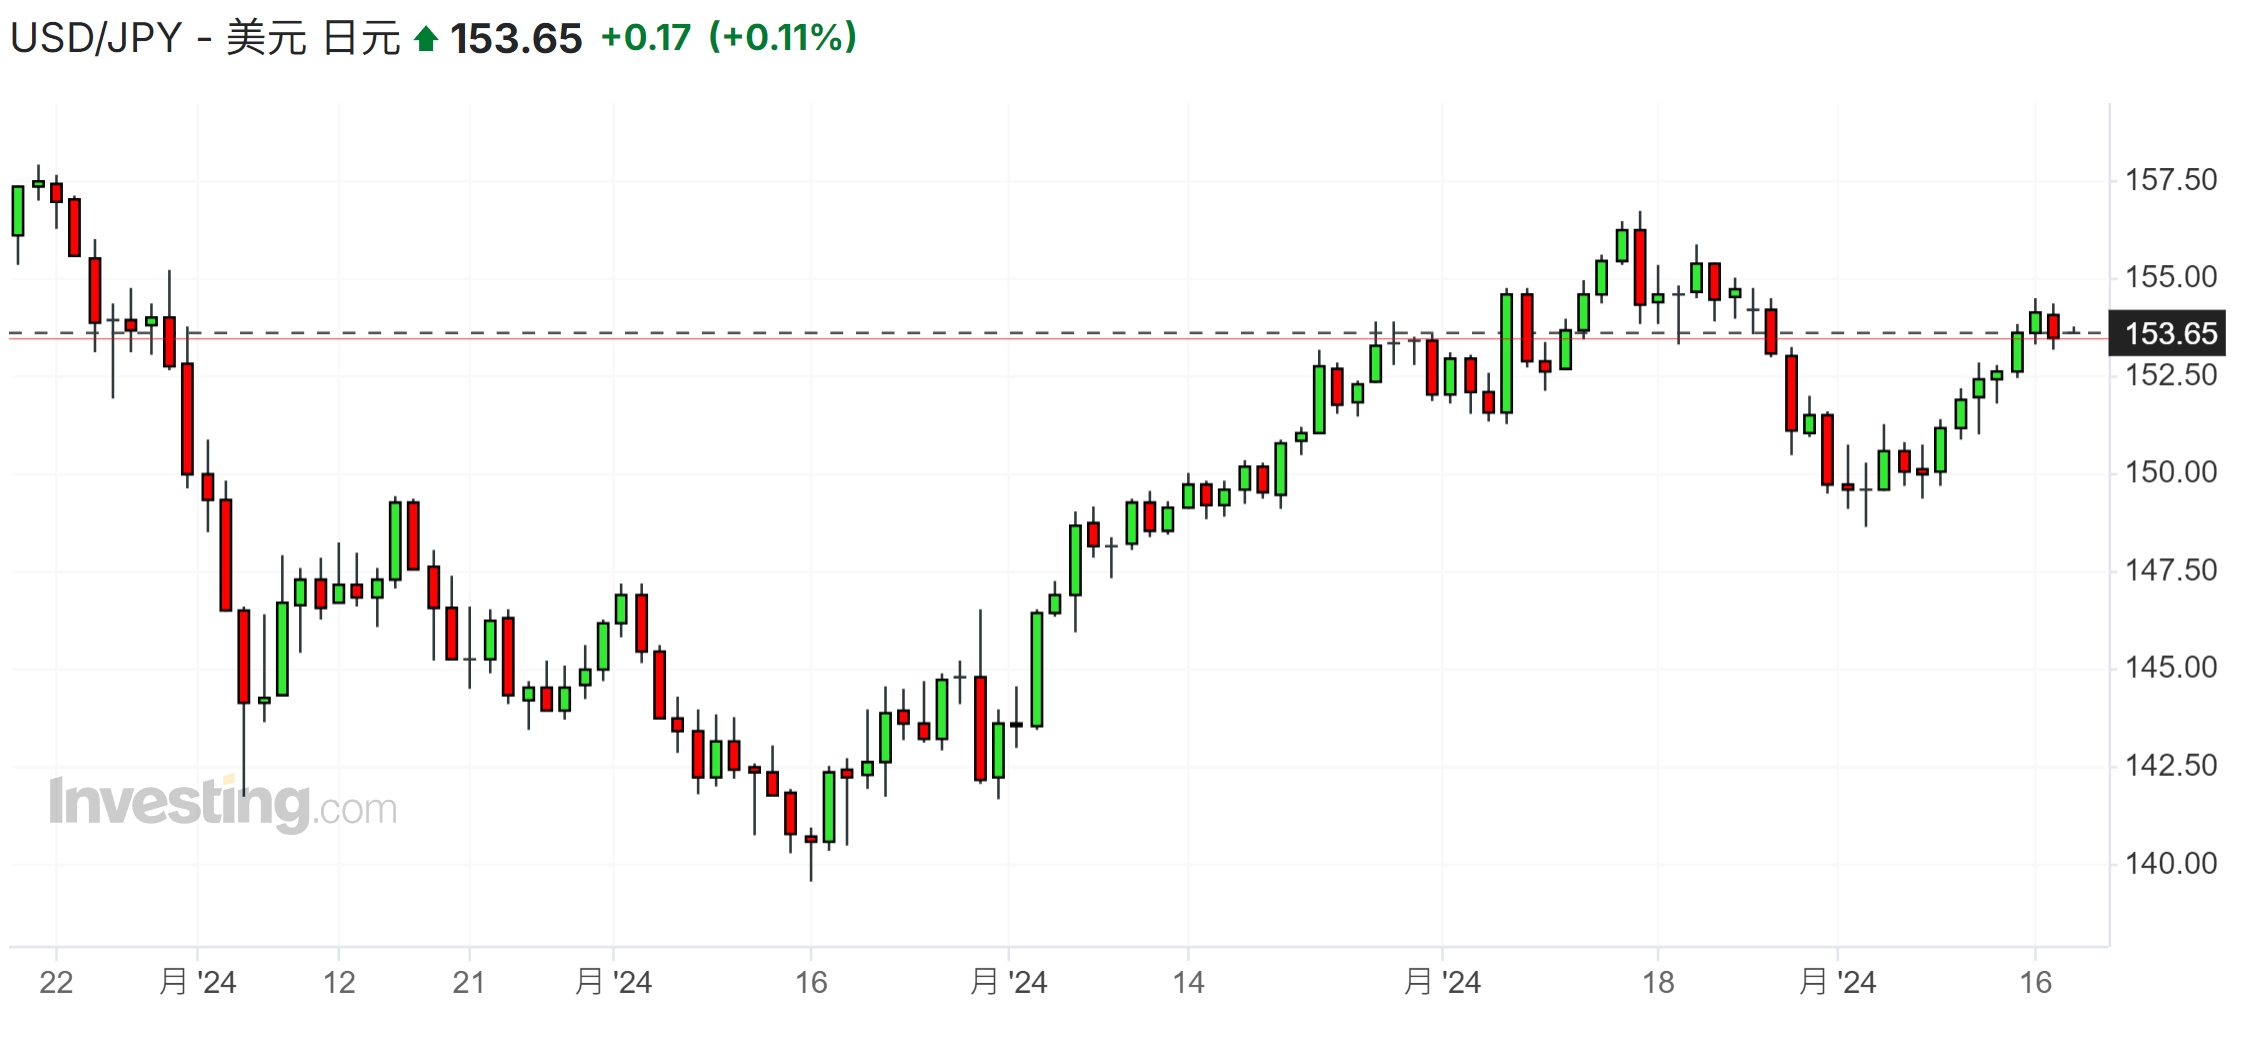Click the green up arrow beside the price
The height and width of the screenshot is (1039, 2250).
click(426, 39)
